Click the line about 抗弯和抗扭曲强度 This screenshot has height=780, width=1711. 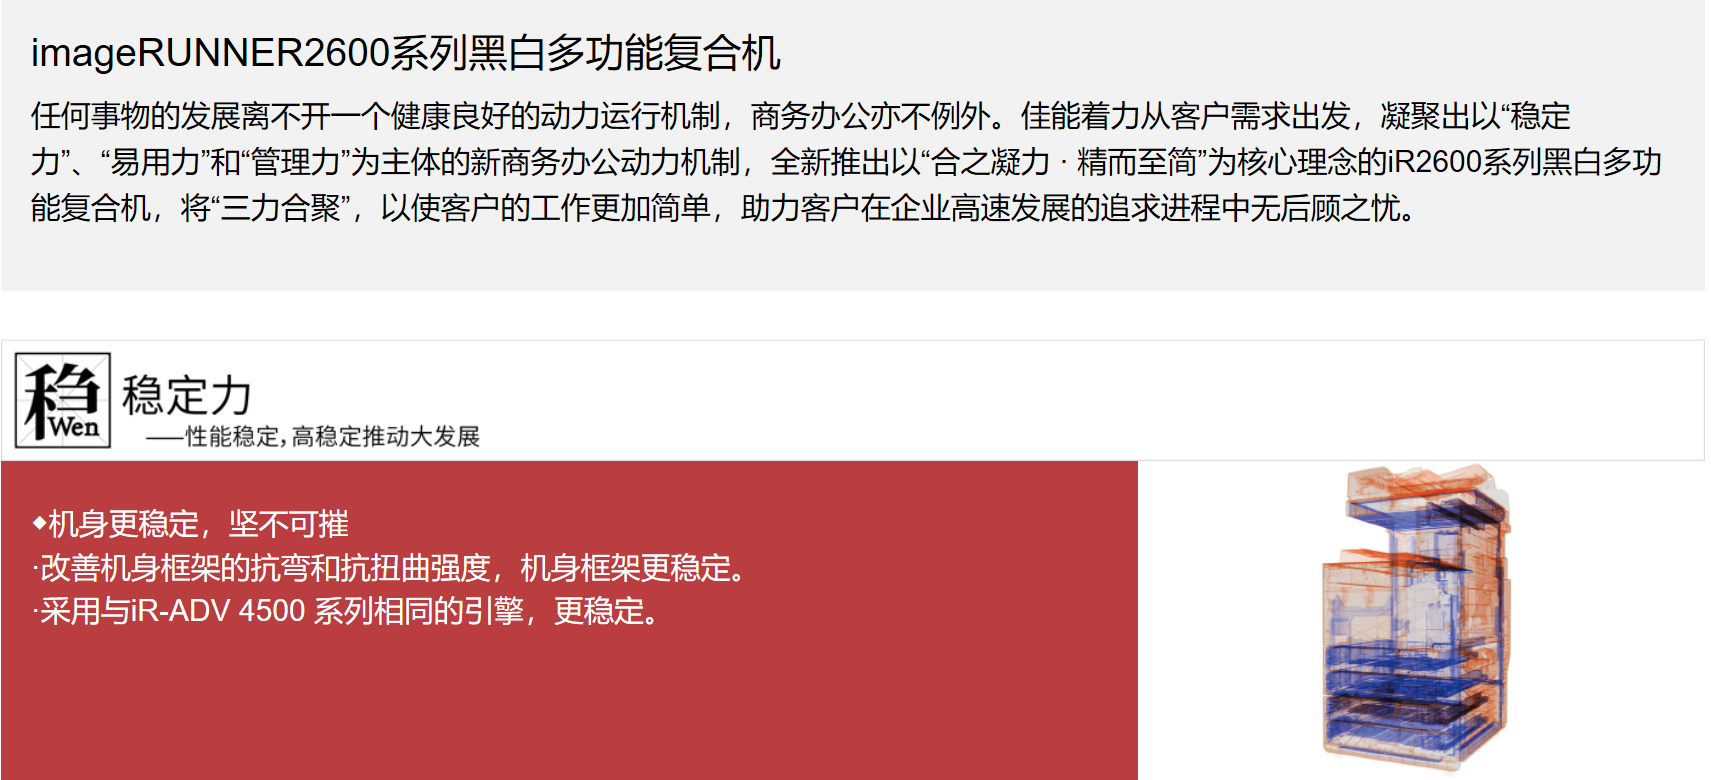(391, 568)
